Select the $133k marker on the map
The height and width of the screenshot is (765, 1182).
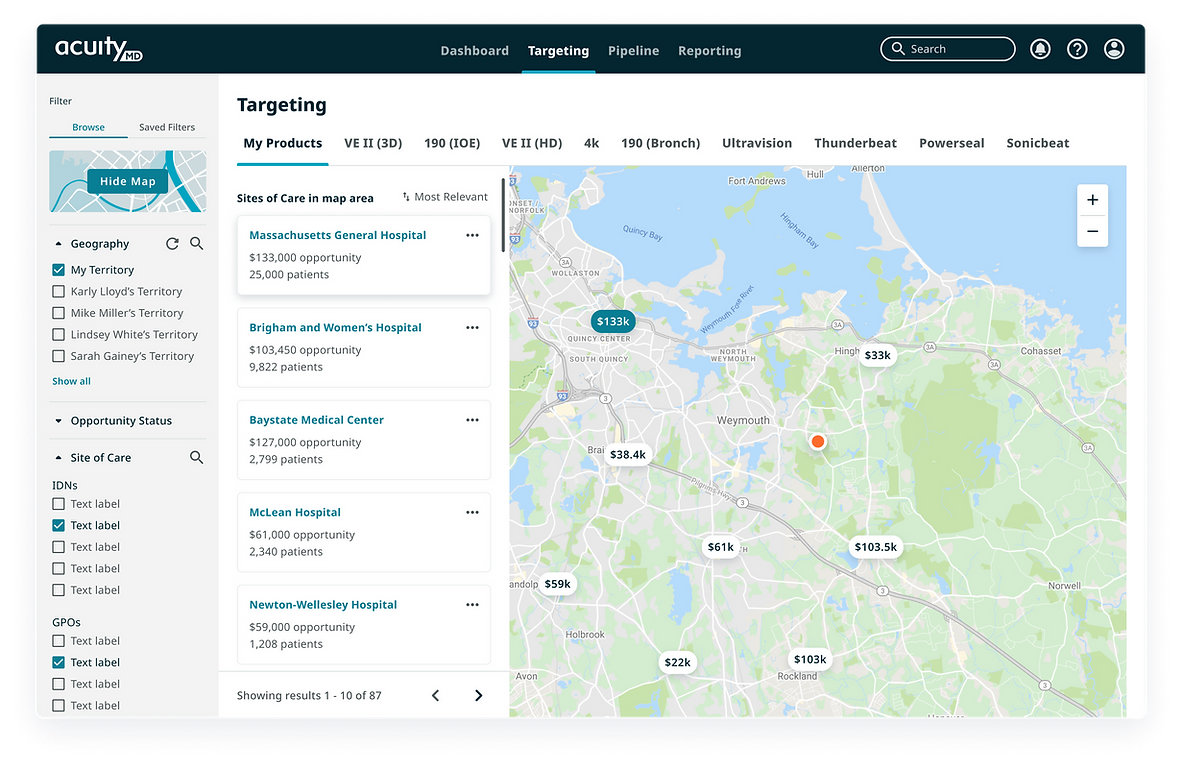(x=612, y=321)
